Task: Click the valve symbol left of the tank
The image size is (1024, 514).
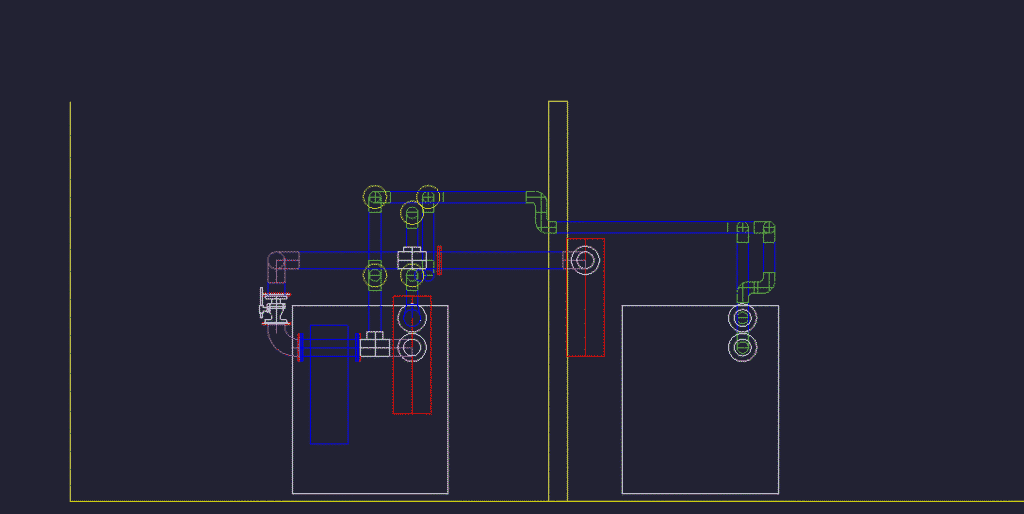Action: tap(273, 305)
